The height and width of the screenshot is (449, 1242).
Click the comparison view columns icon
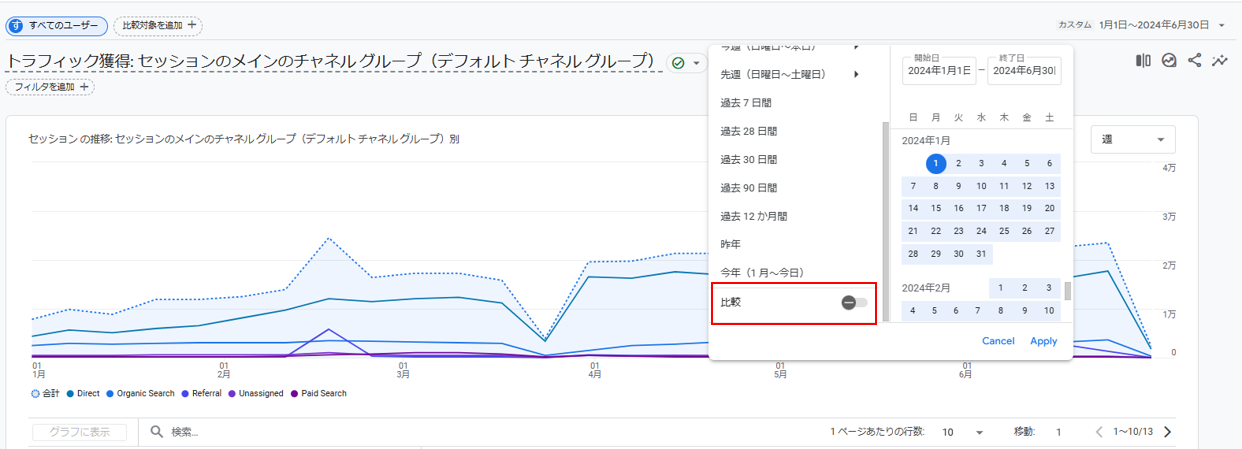pyautogui.click(x=1143, y=61)
